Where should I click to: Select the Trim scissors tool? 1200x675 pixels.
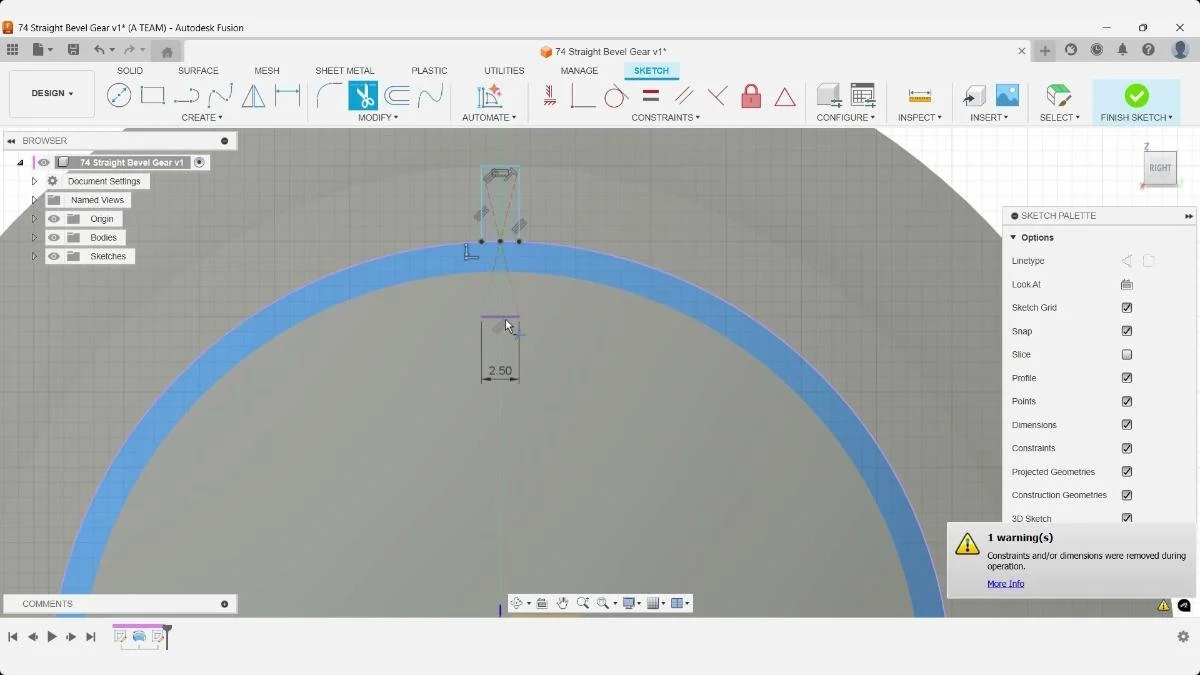tap(363, 96)
